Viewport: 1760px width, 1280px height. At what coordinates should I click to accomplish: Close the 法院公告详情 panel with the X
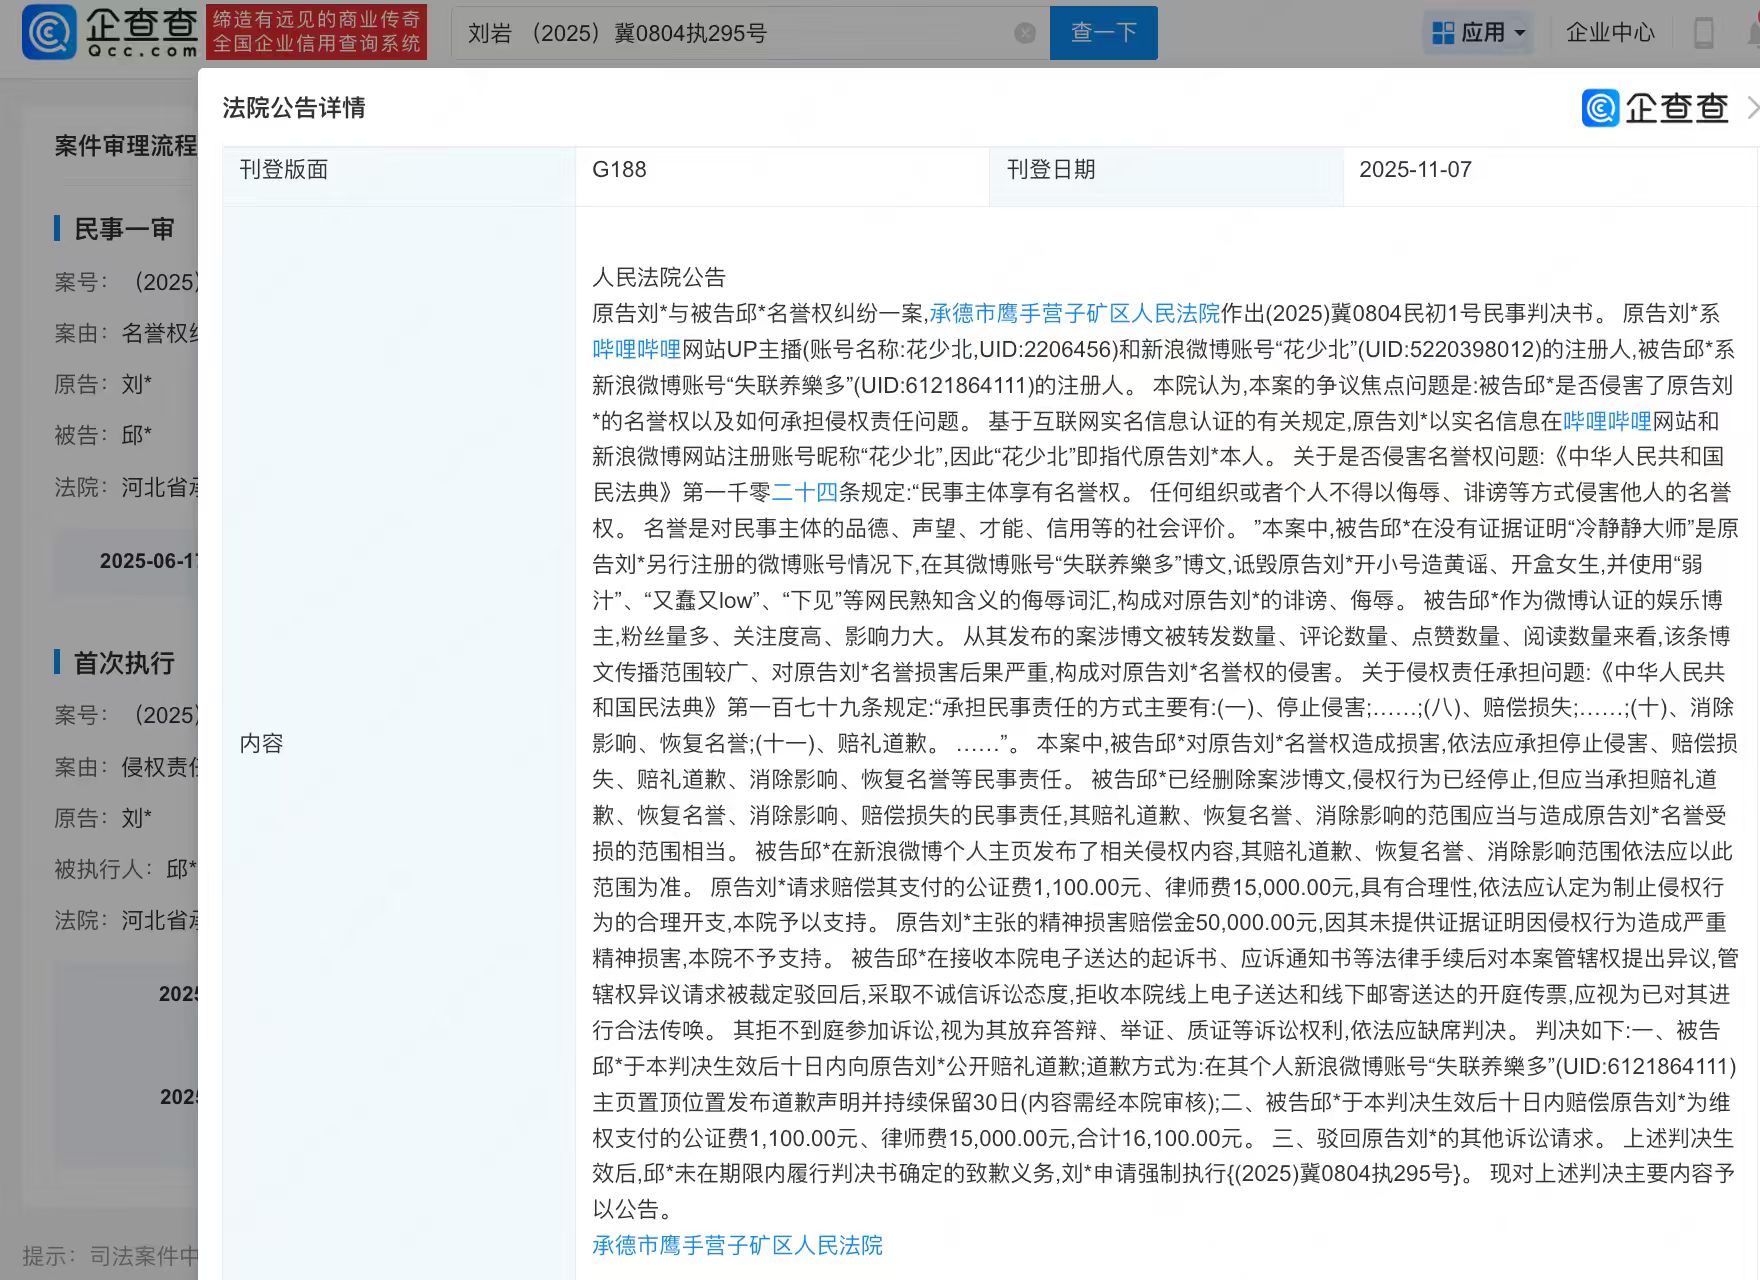(1751, 108)
